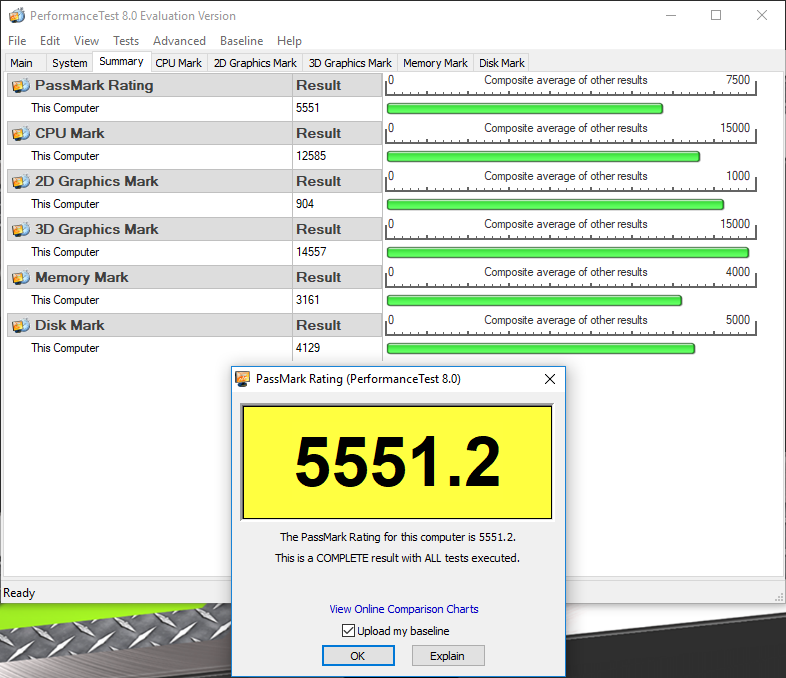
Task: Click the Memory Mark green result bar
Action: pyautogui.click(x=534, y=301)
